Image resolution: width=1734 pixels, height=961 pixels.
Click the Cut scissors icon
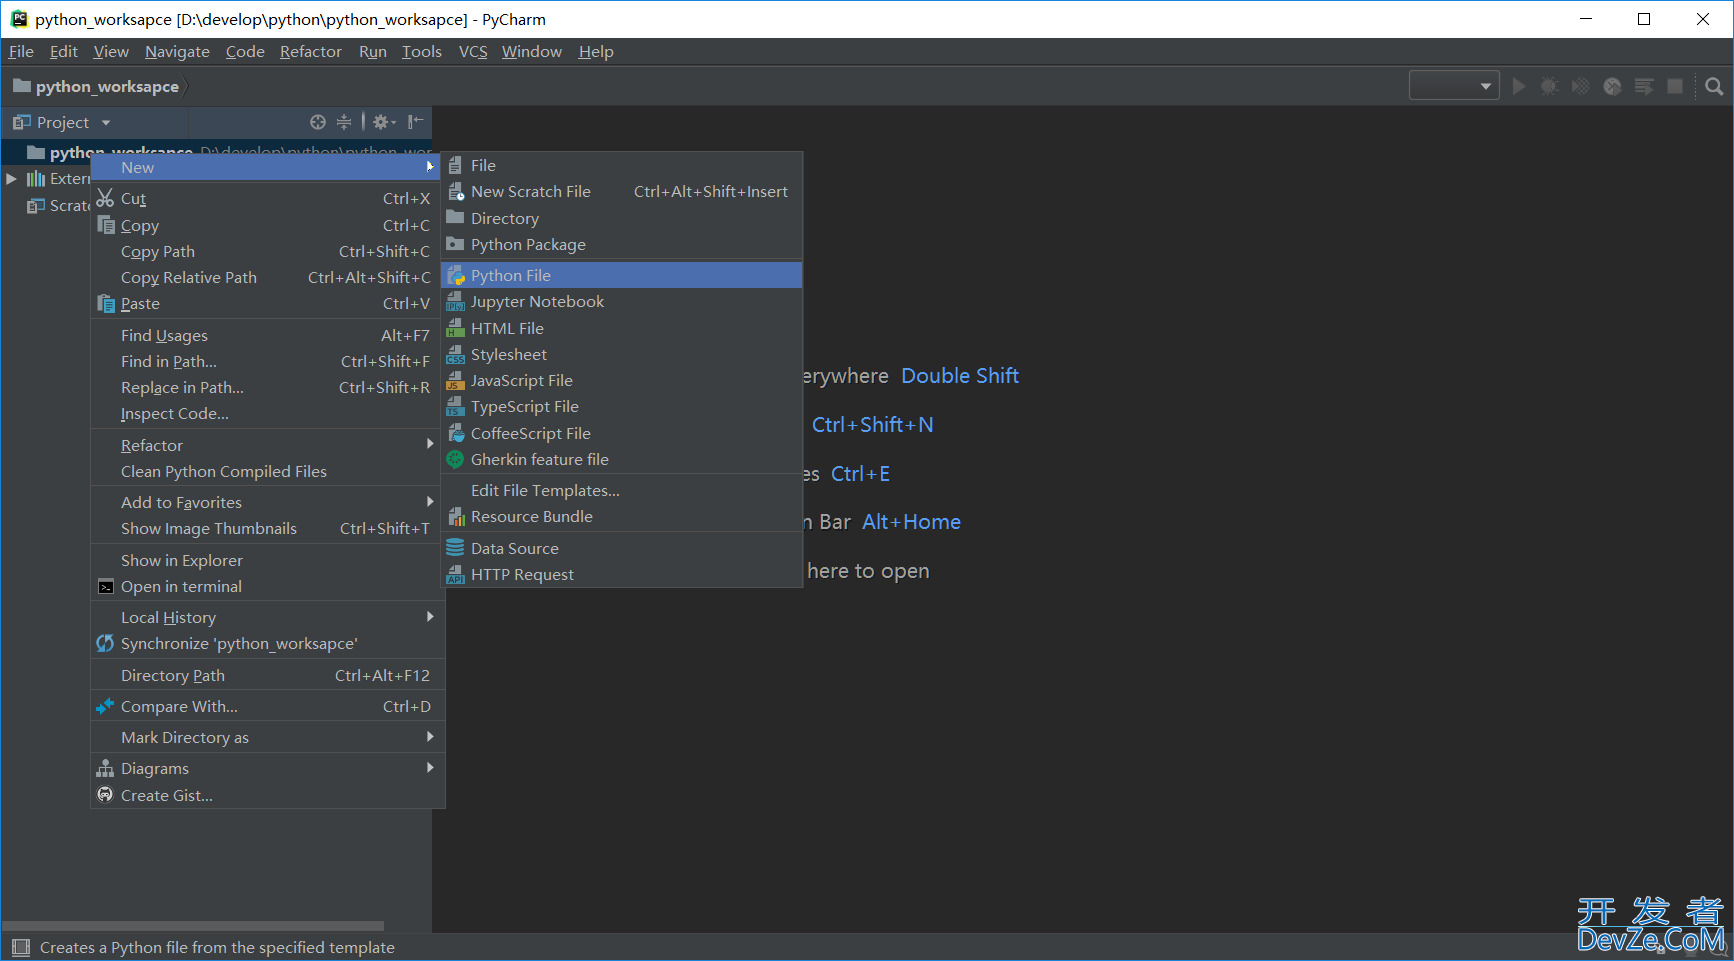[x=105, y=198]
